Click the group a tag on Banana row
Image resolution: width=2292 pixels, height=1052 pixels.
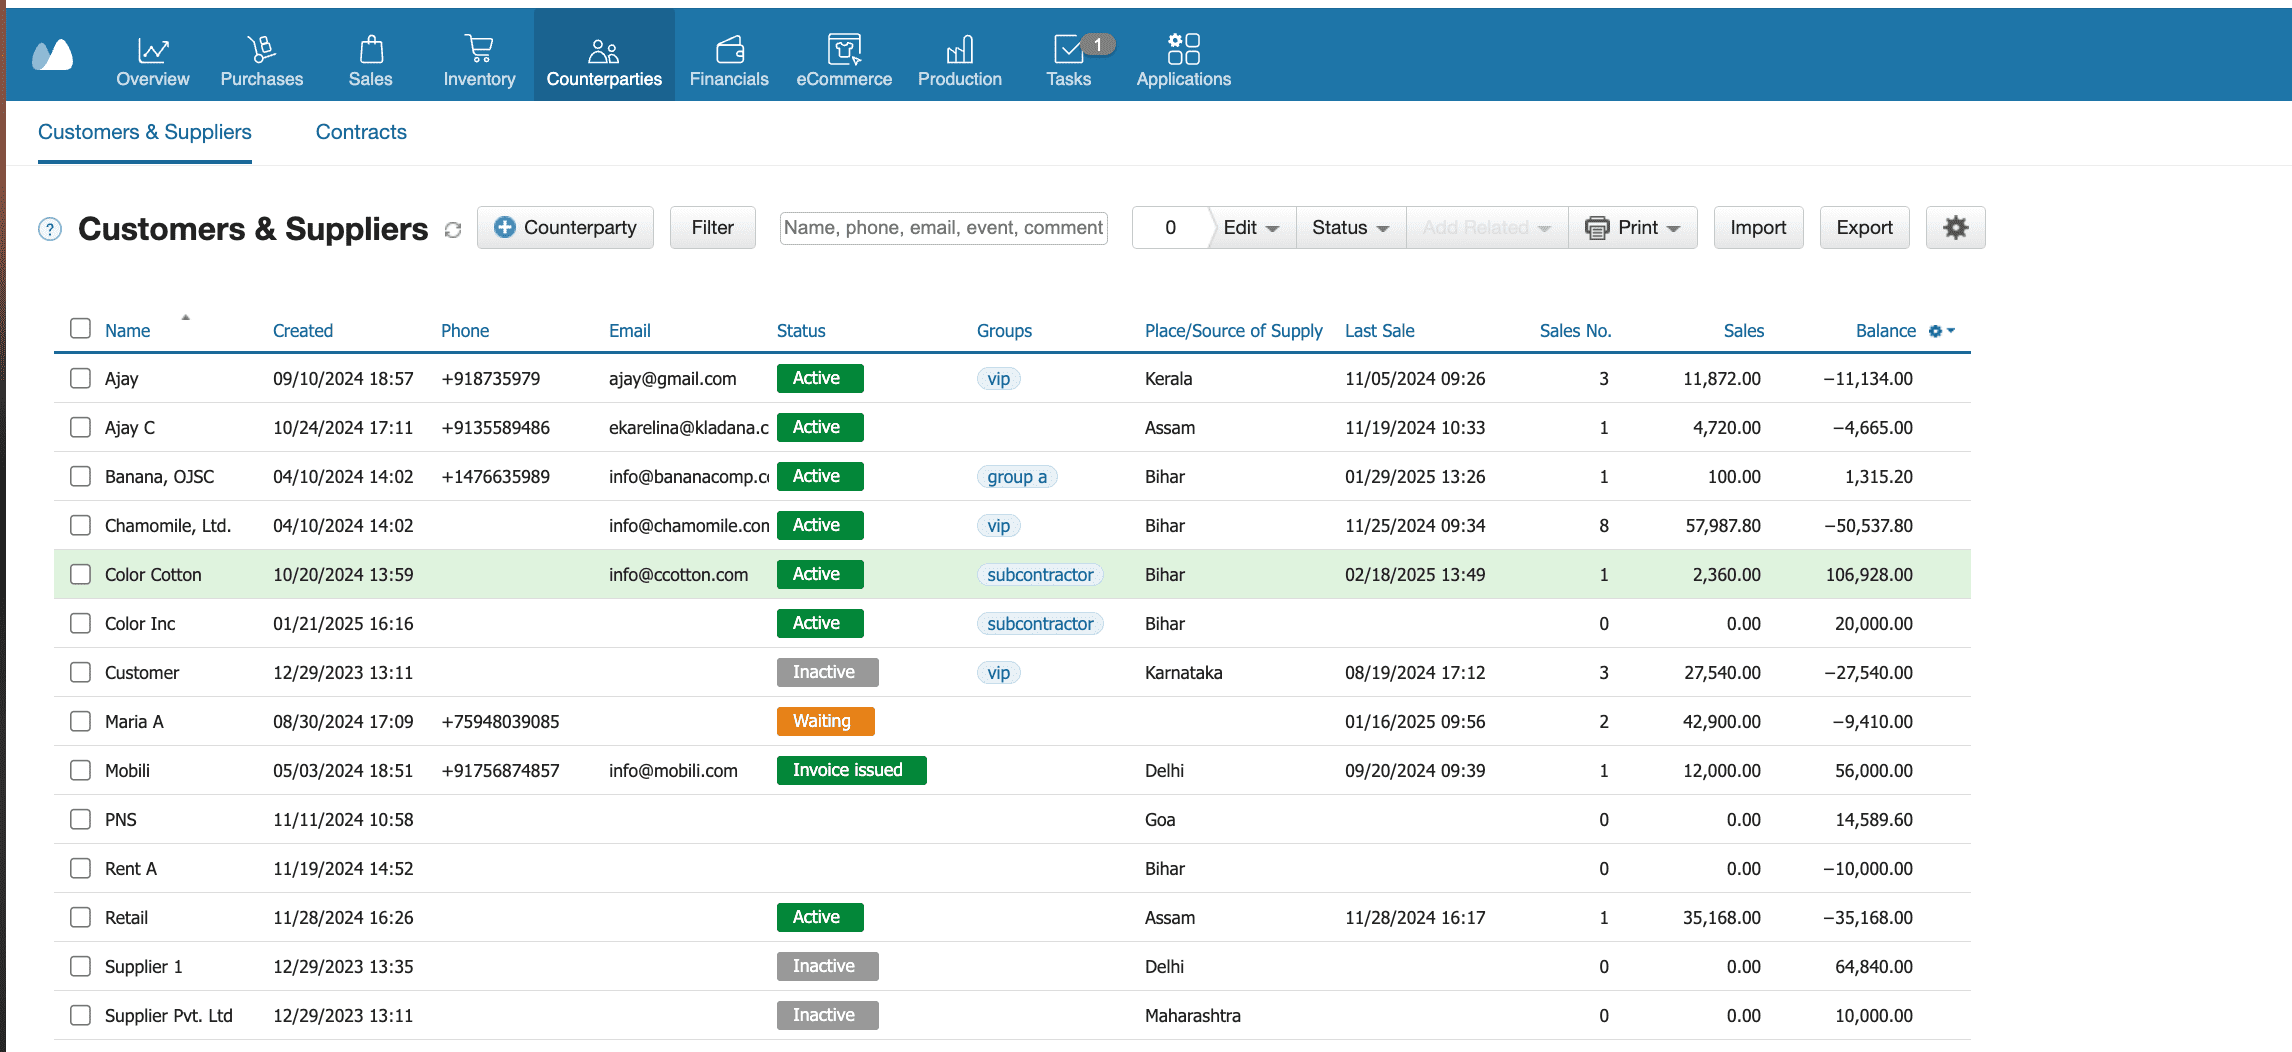pyautogui.click(x=1017, y=477)
